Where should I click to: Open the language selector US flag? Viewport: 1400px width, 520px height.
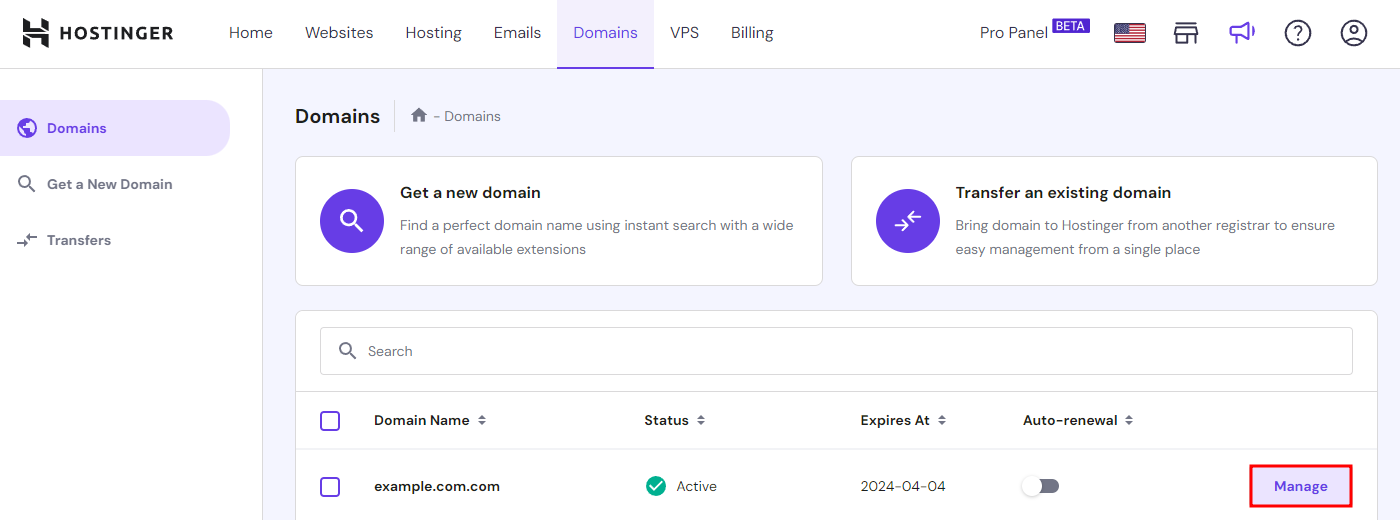[x=1129, y=33]
